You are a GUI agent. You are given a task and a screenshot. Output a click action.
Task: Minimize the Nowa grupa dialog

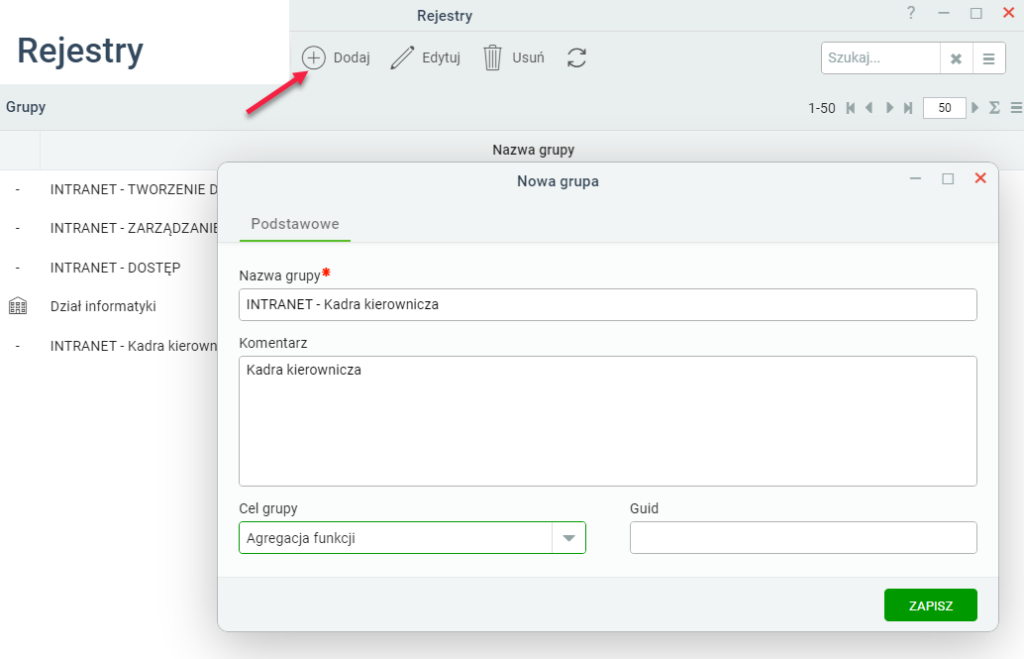pyautogui.click(x=916, y=178)
